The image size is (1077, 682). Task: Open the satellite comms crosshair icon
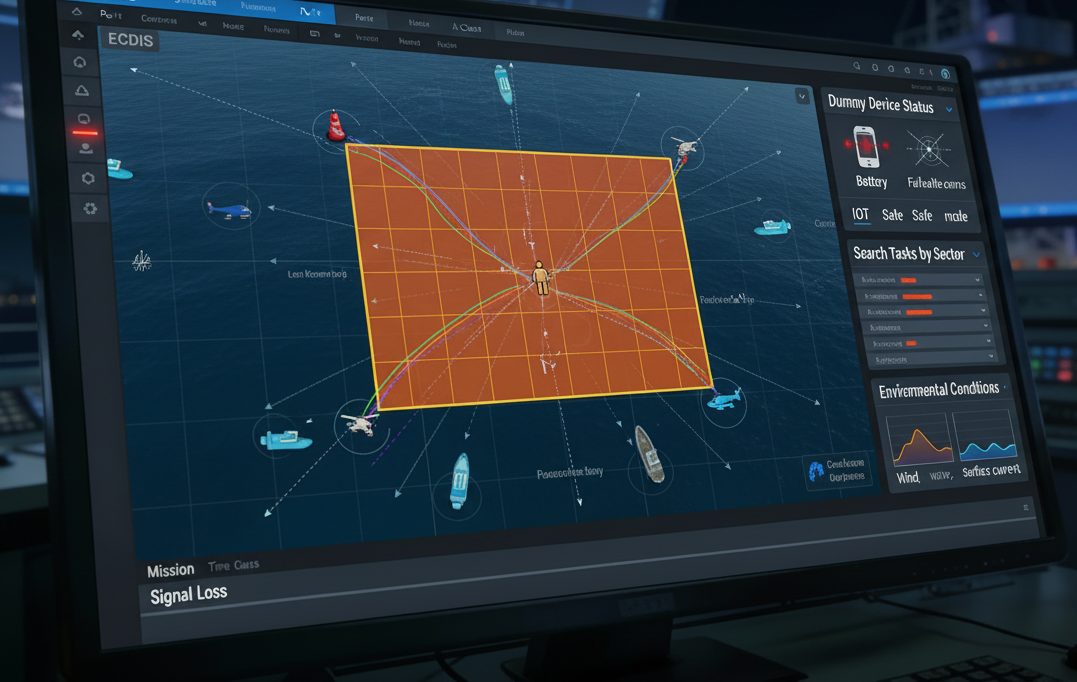click(929, 150)
